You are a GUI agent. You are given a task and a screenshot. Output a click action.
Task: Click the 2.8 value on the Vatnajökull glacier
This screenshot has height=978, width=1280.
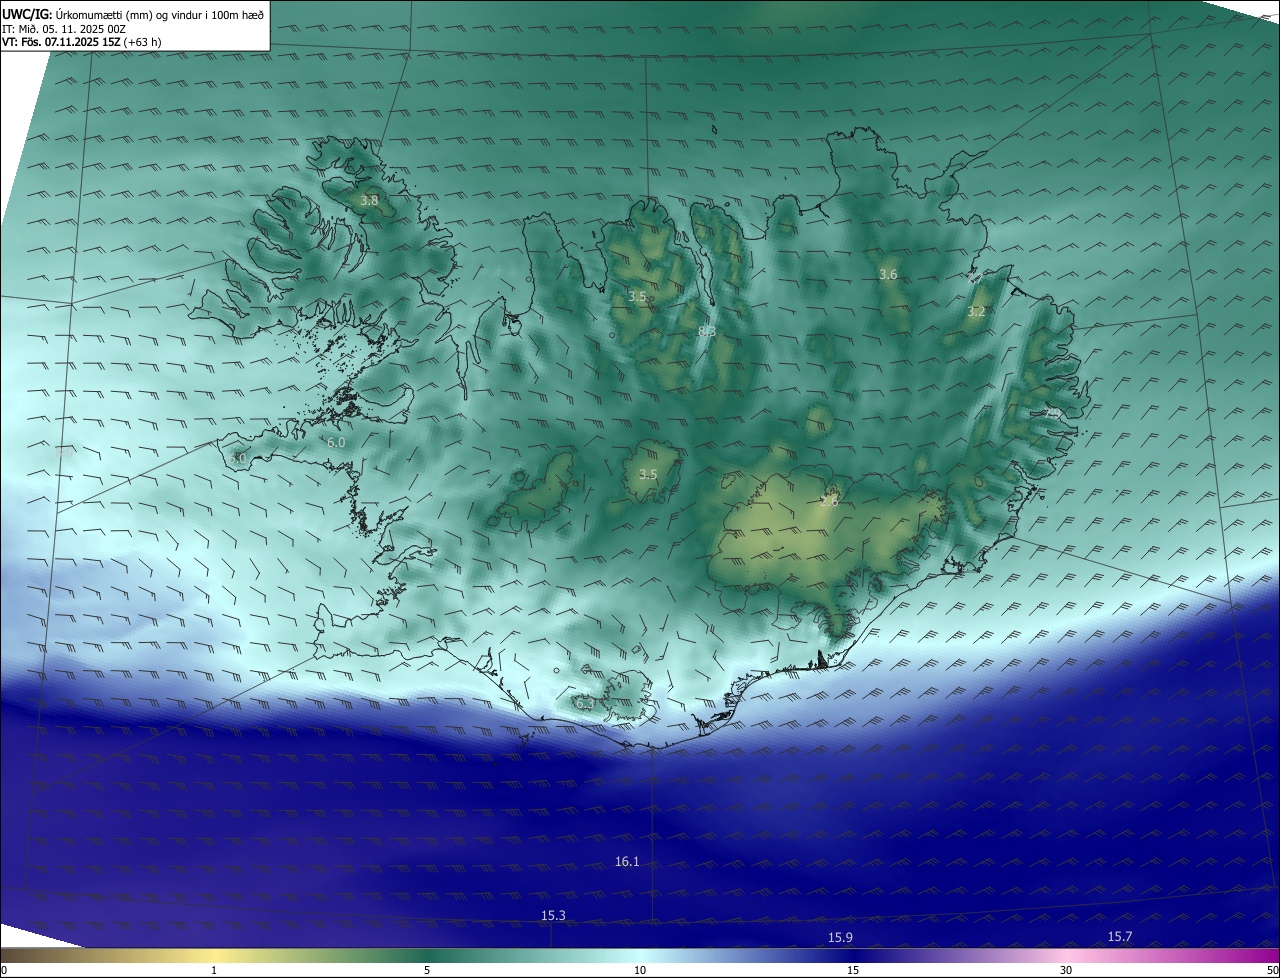pyautogui.click(x=829, y=502)
